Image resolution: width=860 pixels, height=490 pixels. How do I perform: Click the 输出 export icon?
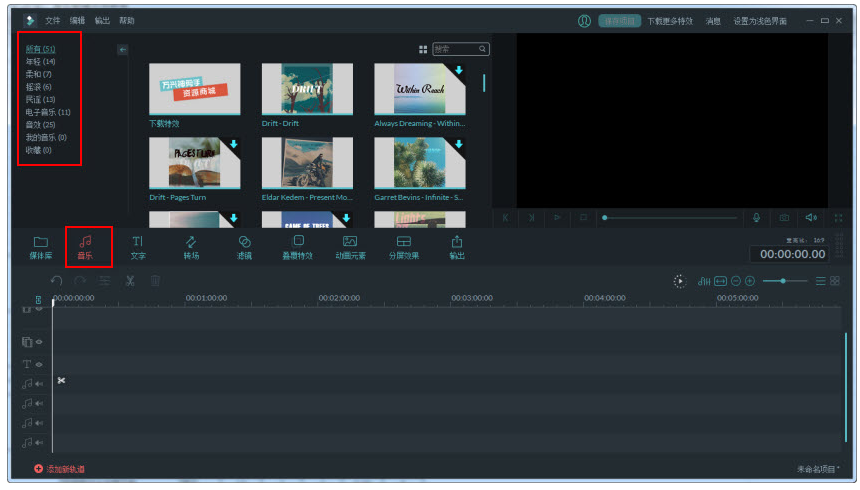click(x=457, y=246)
